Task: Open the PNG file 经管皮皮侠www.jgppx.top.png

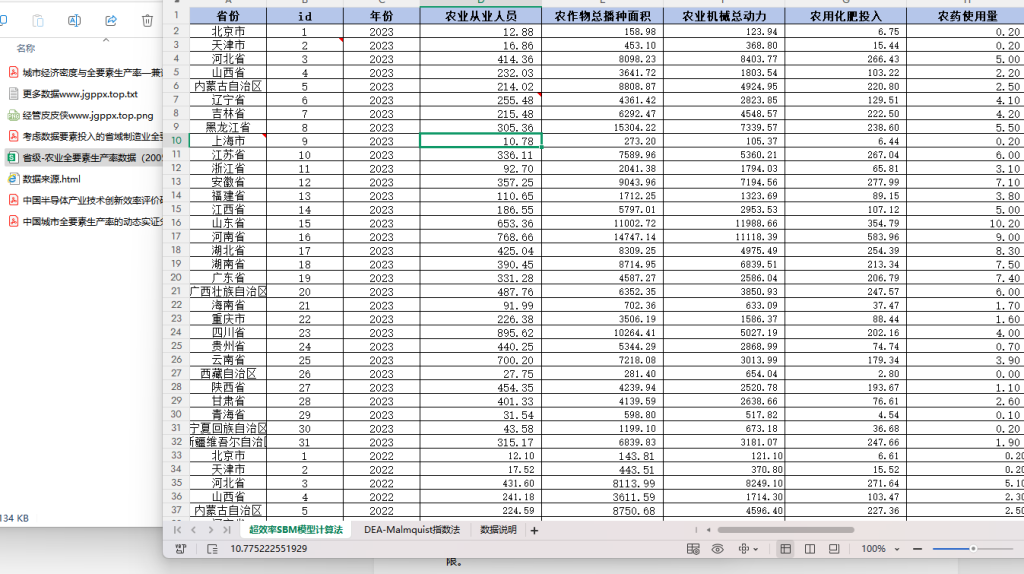Action: 88,116
